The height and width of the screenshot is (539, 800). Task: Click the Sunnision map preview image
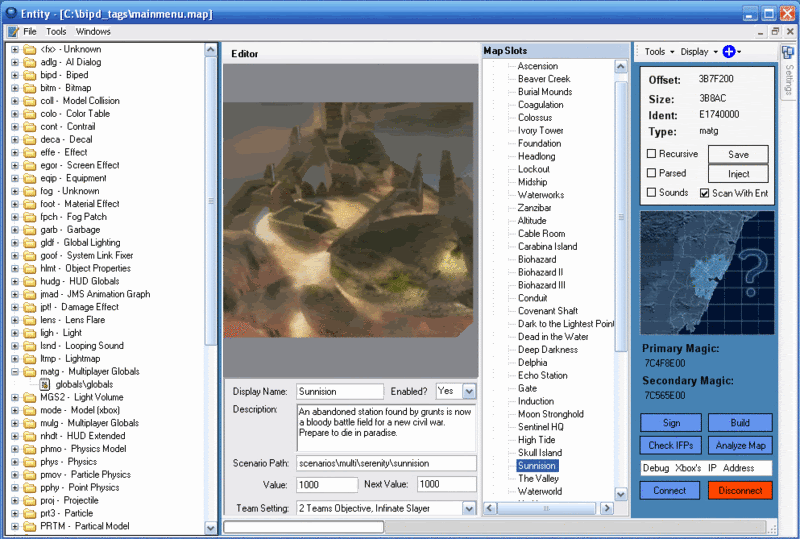point(348,219)
